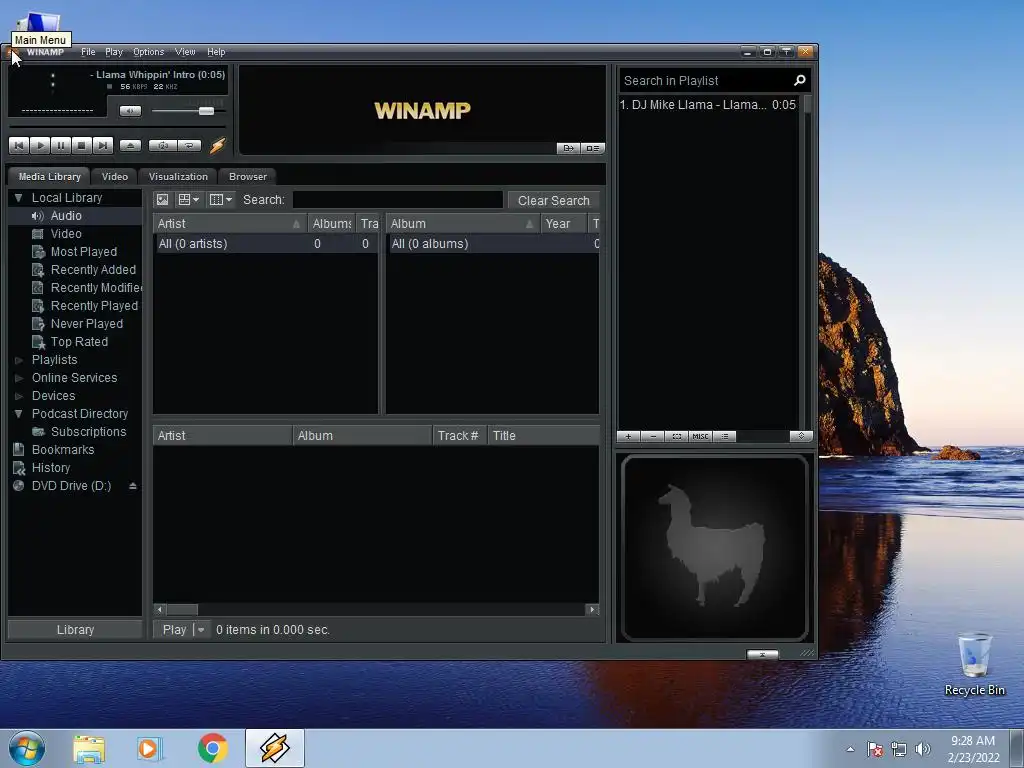This screenshot has height=768, width=1024.
Task: Select the All (0 artists) row
Action: coord(266,244)
